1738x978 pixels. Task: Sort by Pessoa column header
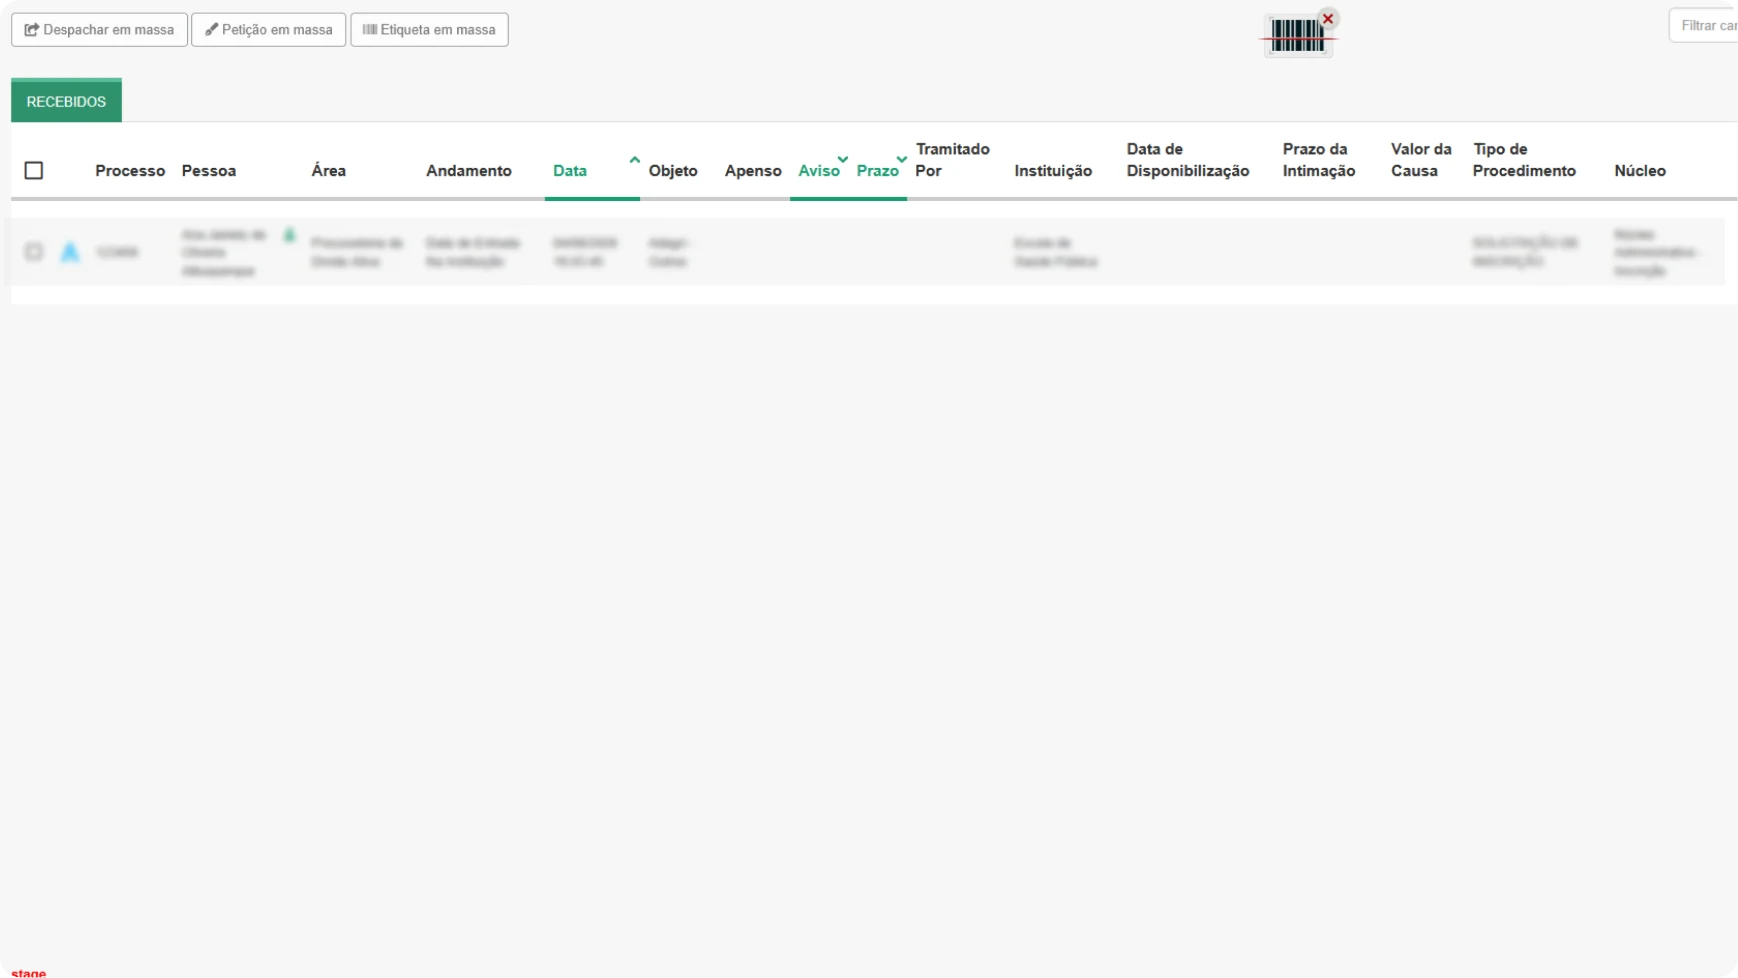209,171
